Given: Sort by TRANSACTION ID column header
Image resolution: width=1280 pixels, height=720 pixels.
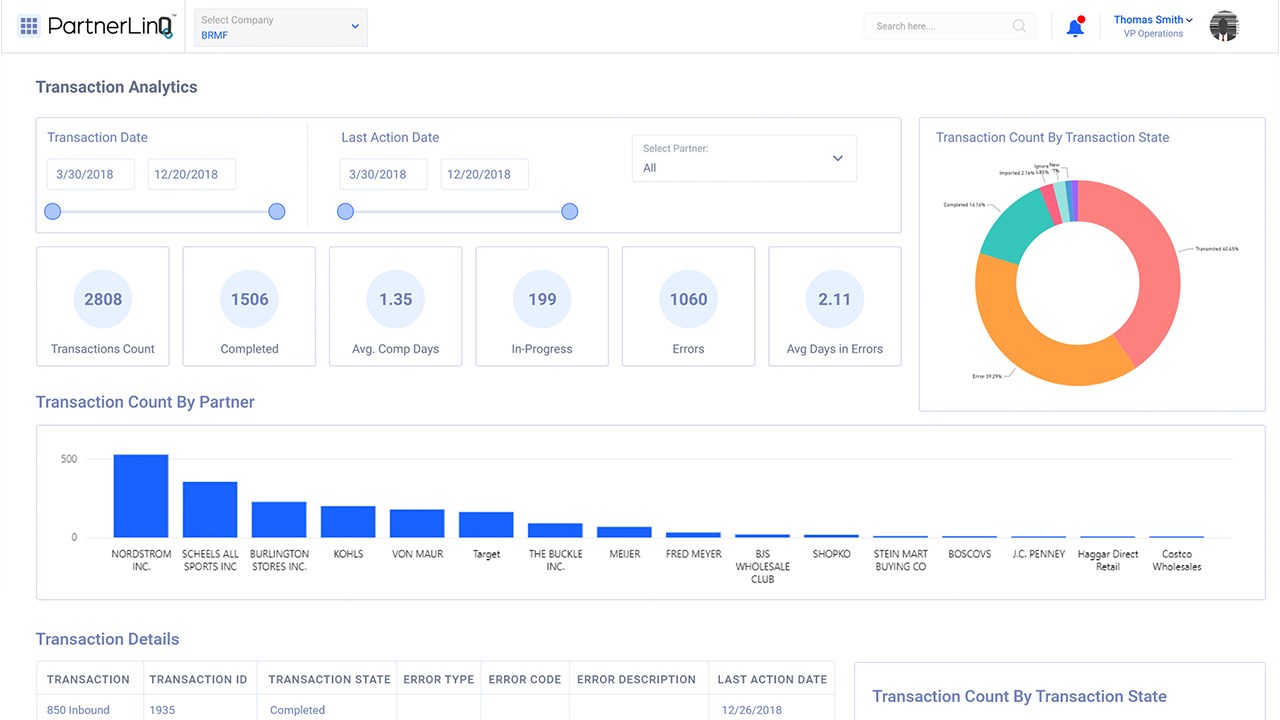Looking at the screenshot, I should pos(198,679).
